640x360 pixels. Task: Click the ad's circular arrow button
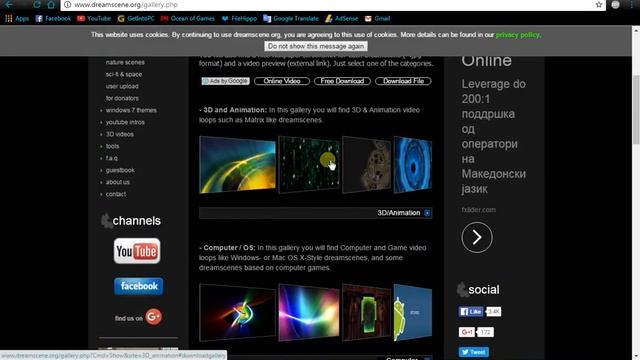(x=477, y=238)
